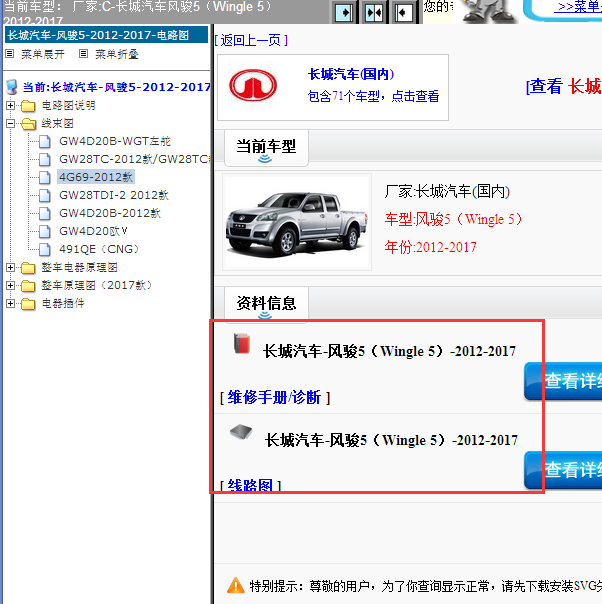Click the document icon for GW28TDI-2 2012款
The width and height of the screenshot is (602, 604).
(x=45, y=196)
